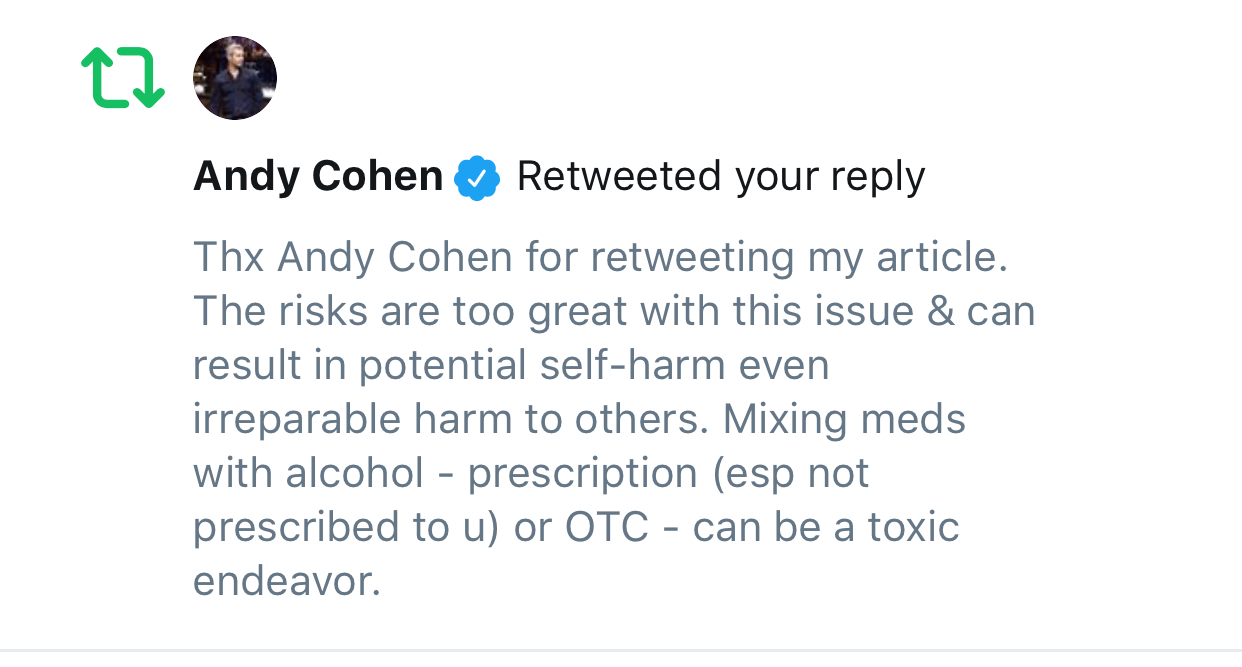Viewport: 1242px width, 667px height.
Task: Click the ampersand symbol in the reply
Action: point(940,312)
